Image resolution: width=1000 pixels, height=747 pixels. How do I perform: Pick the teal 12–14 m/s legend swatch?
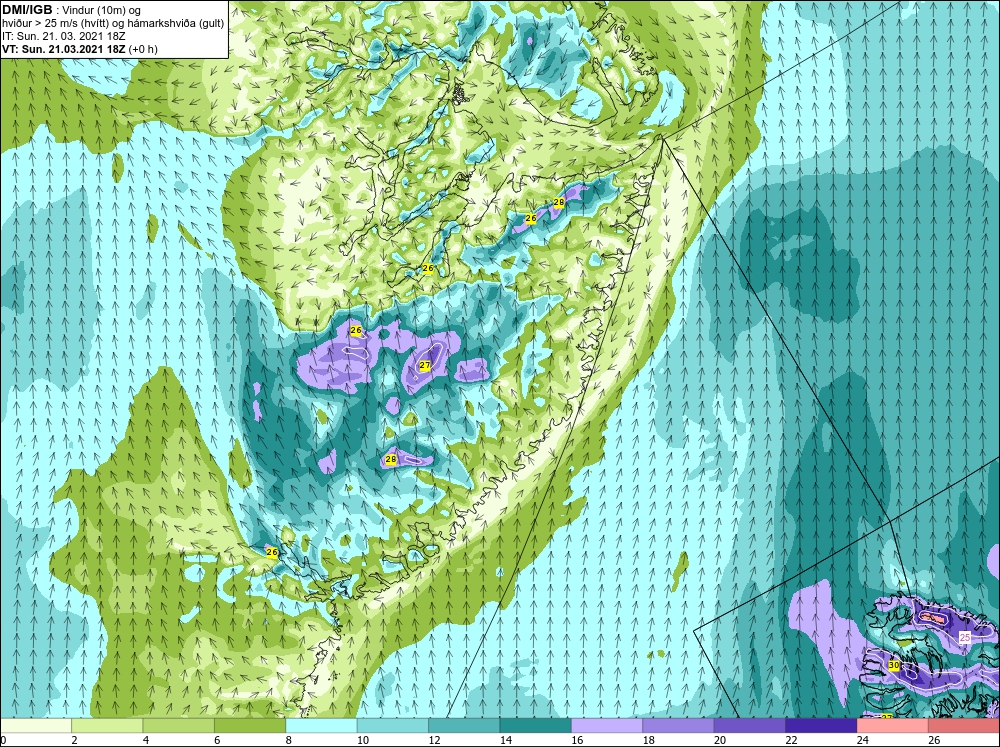pos(464,725)
